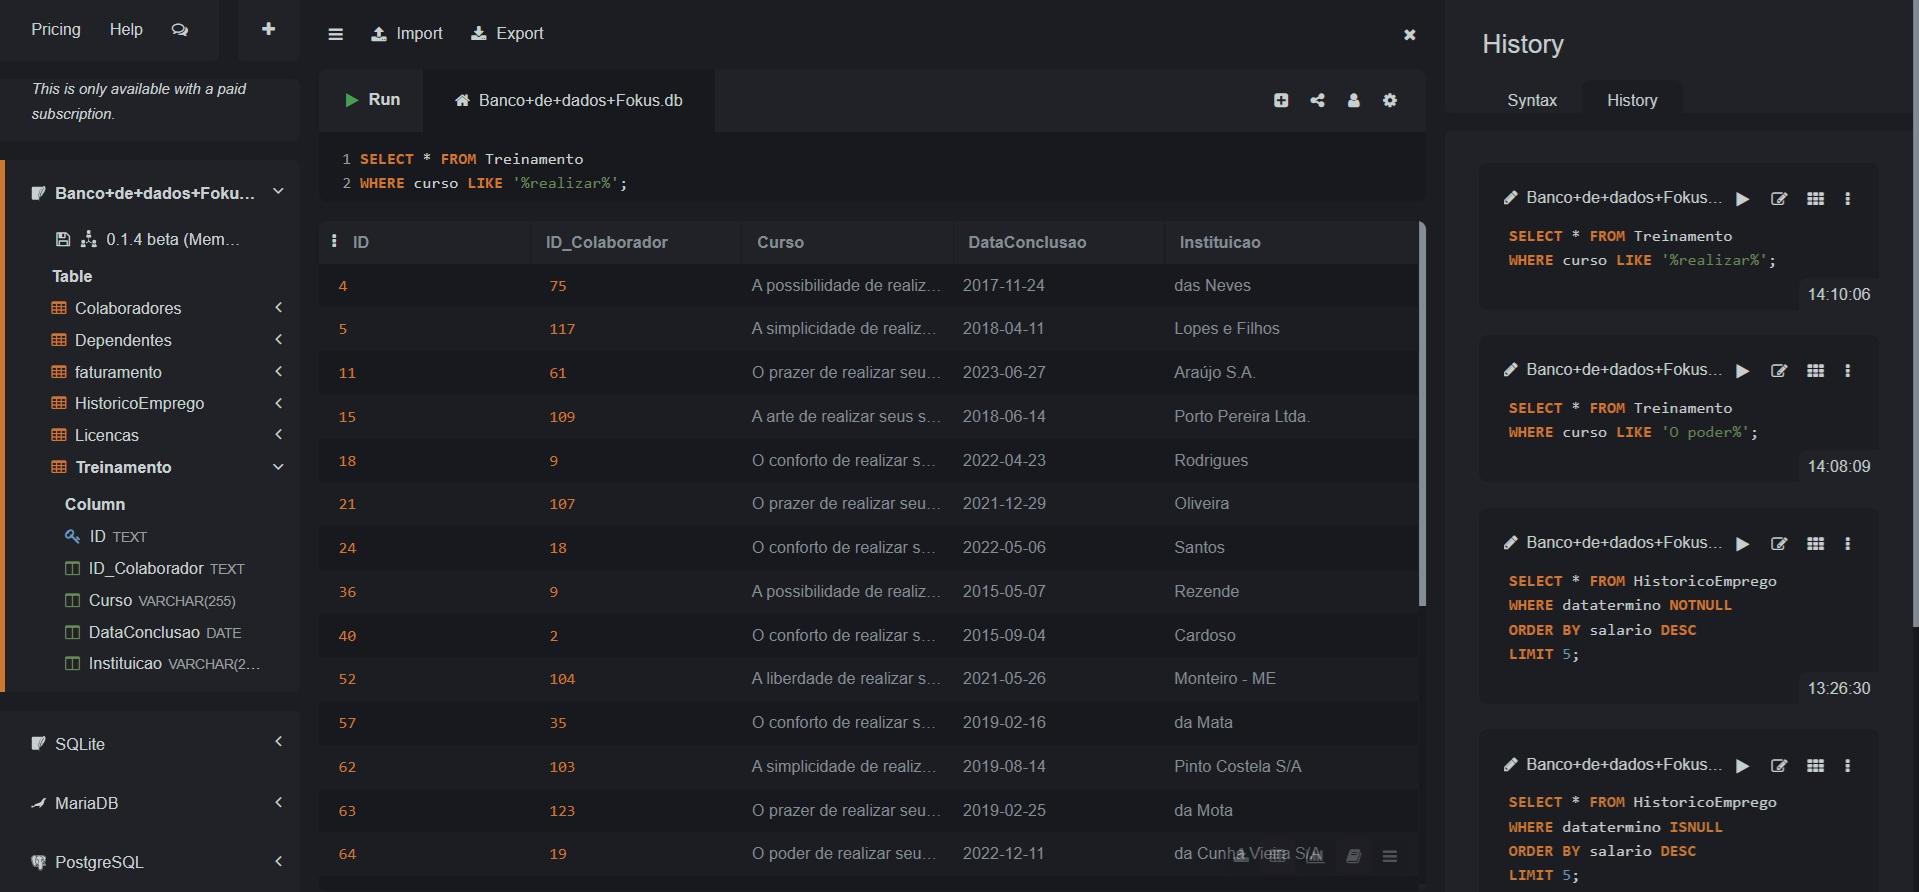
Task: Edit the NOTNULL HistoricoEmprego history query
Action: click(x=1779, y=544)
